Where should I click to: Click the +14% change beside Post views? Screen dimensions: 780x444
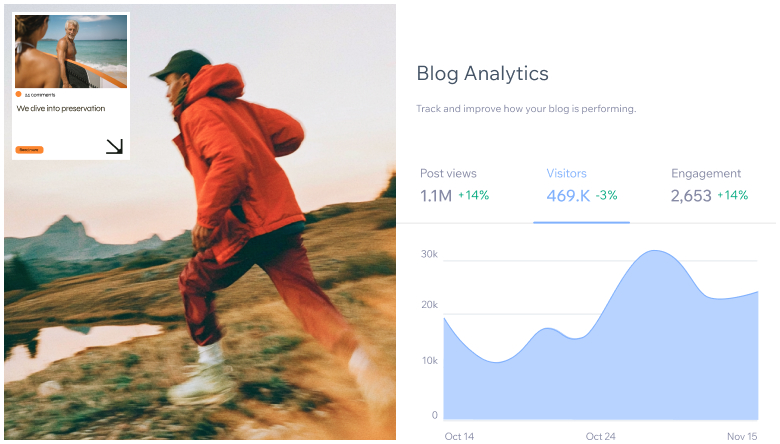tap(474, 195)
